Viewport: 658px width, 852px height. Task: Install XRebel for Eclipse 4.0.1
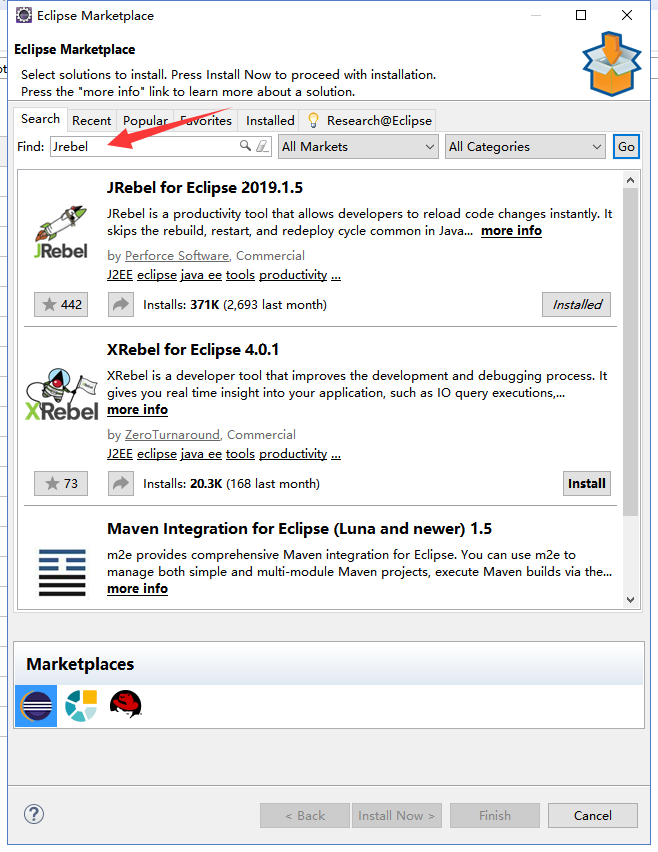[587, 484]
